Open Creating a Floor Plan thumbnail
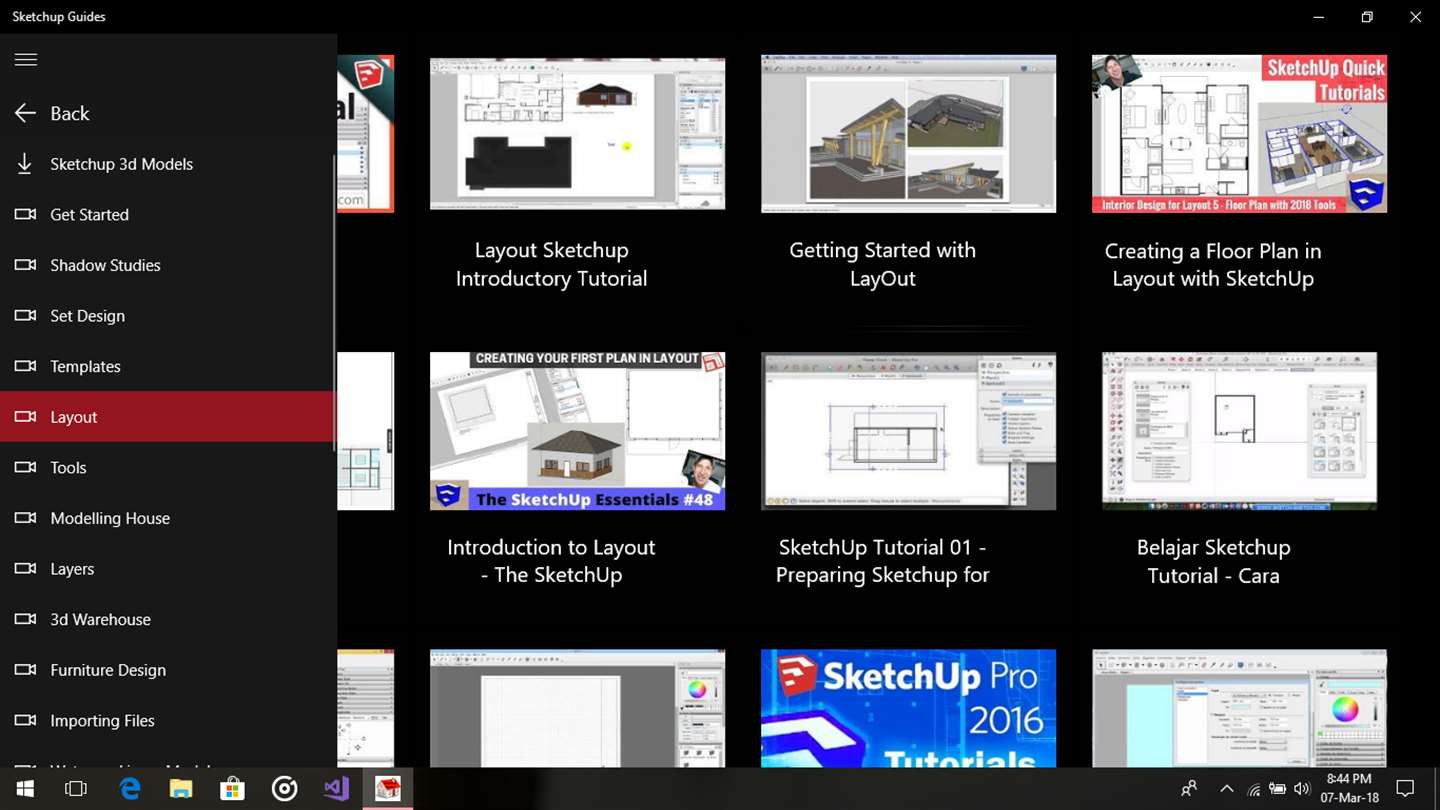Screen dimensions: 1440x810 [1239, 133]
